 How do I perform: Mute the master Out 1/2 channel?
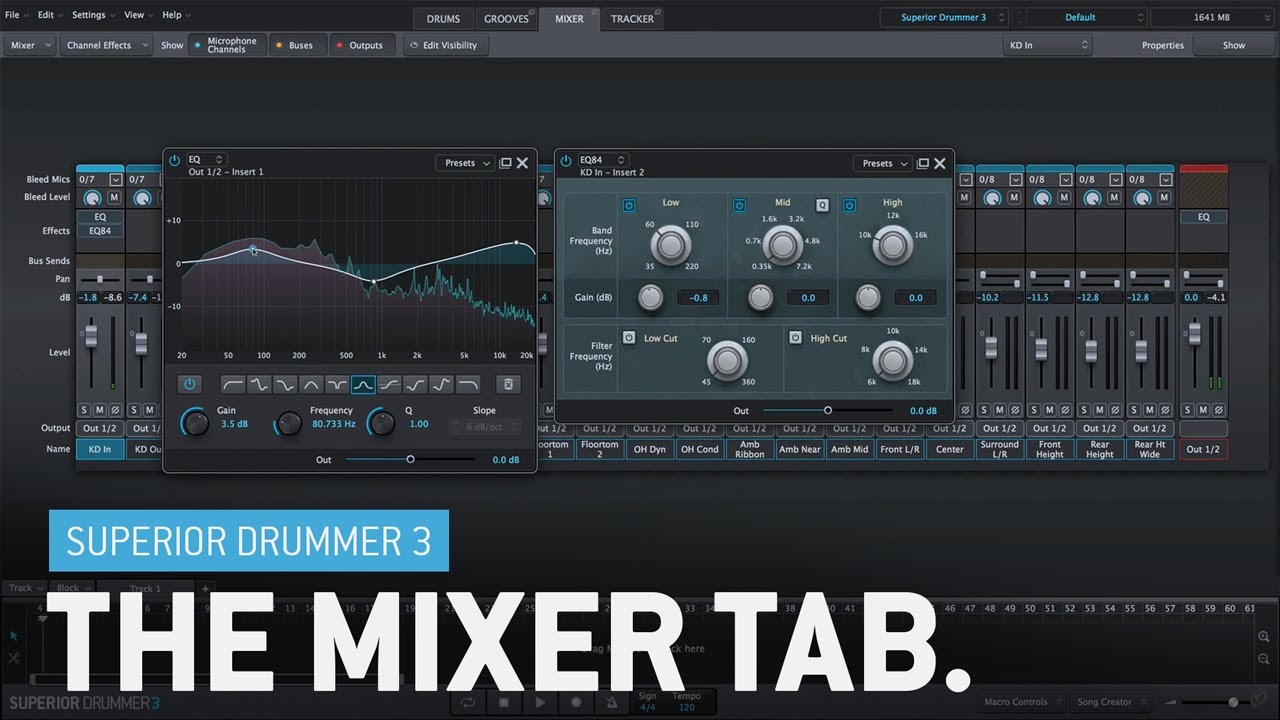1204,410
